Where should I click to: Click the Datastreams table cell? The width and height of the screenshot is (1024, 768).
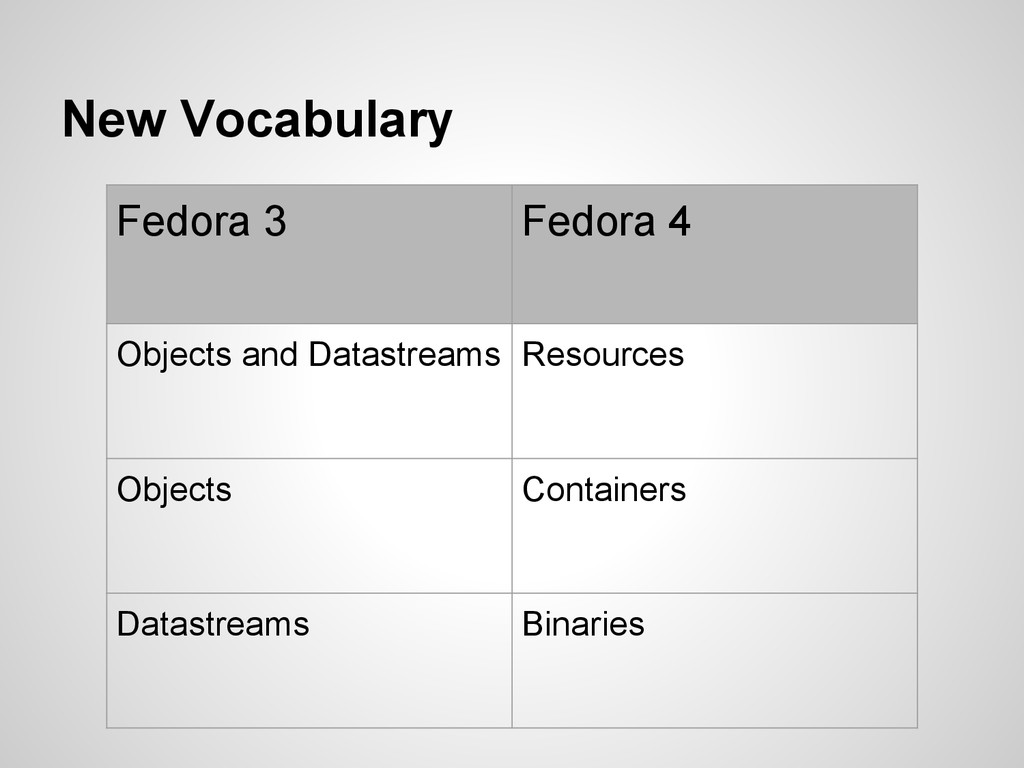310,660
